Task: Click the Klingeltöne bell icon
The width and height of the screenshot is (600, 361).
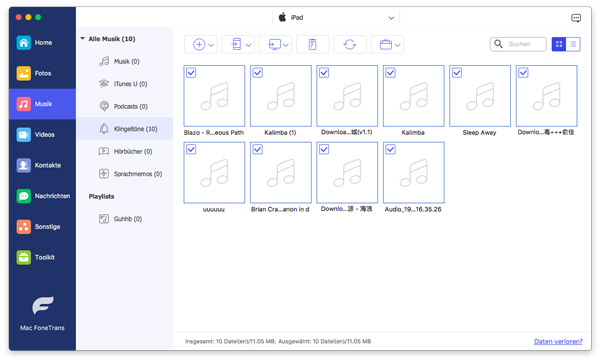Action: [x=104, y=129]
